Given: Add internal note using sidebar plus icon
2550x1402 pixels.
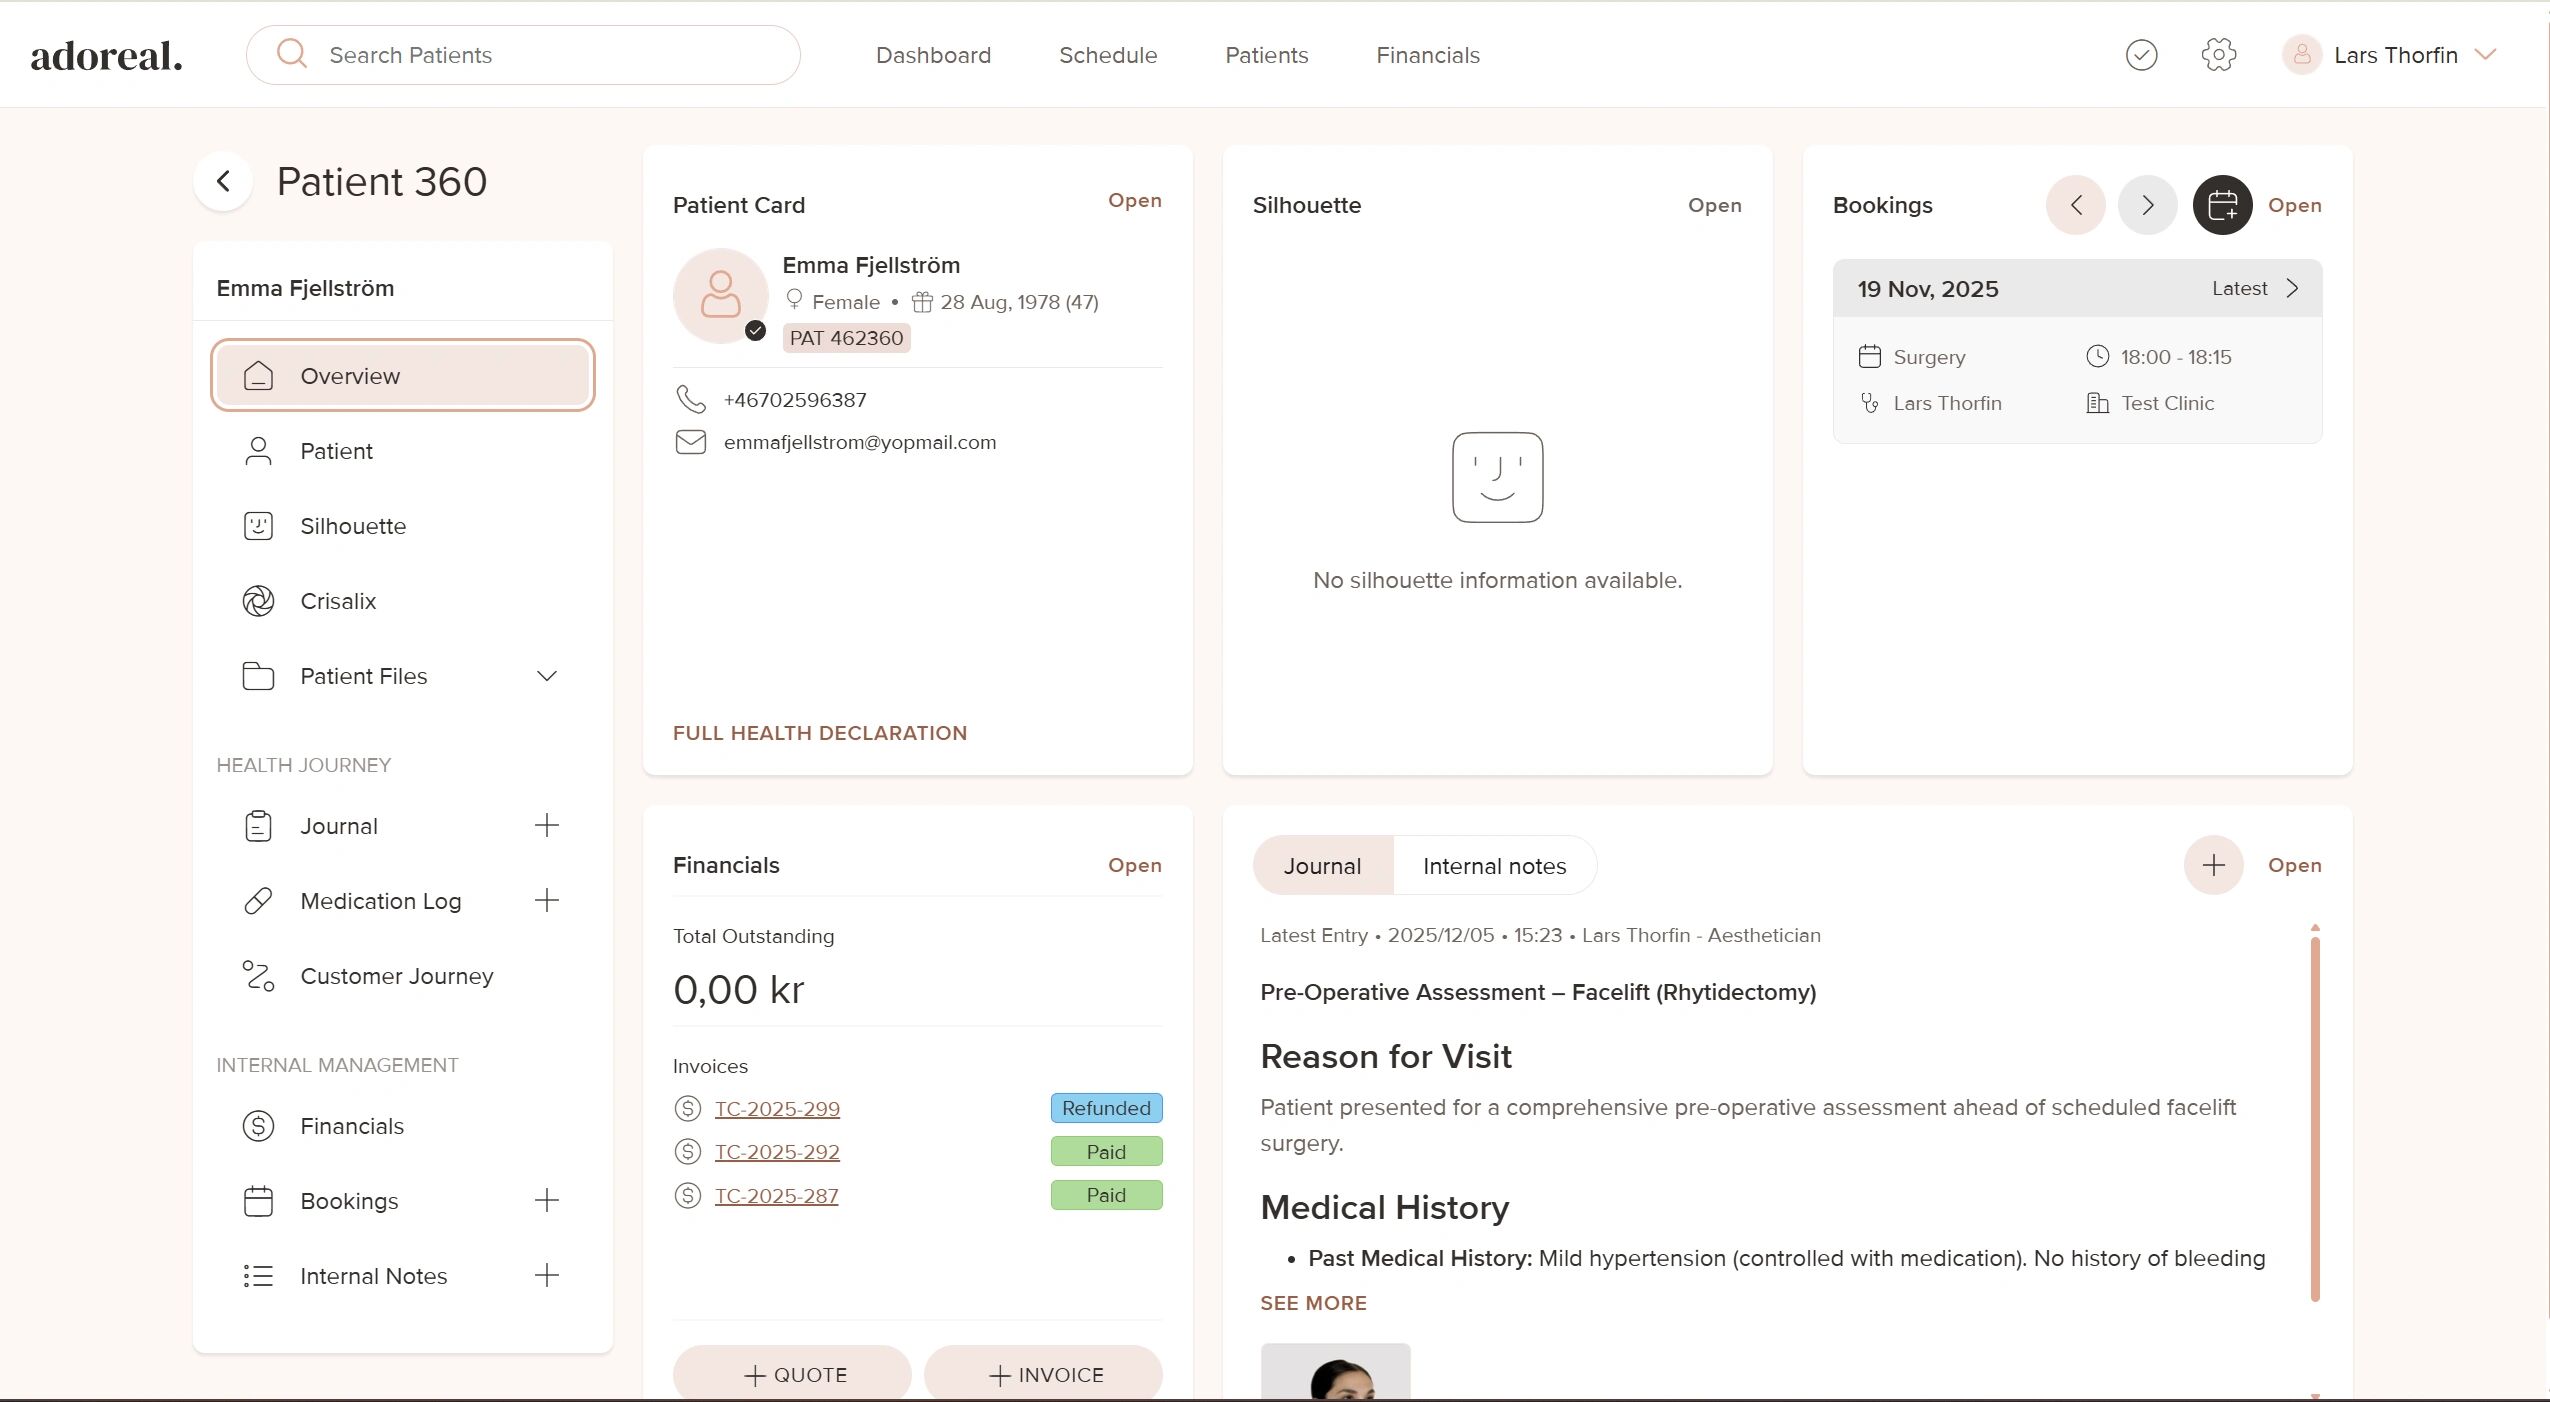Looking at the screenshot, I should click(x=546, y=1276).
